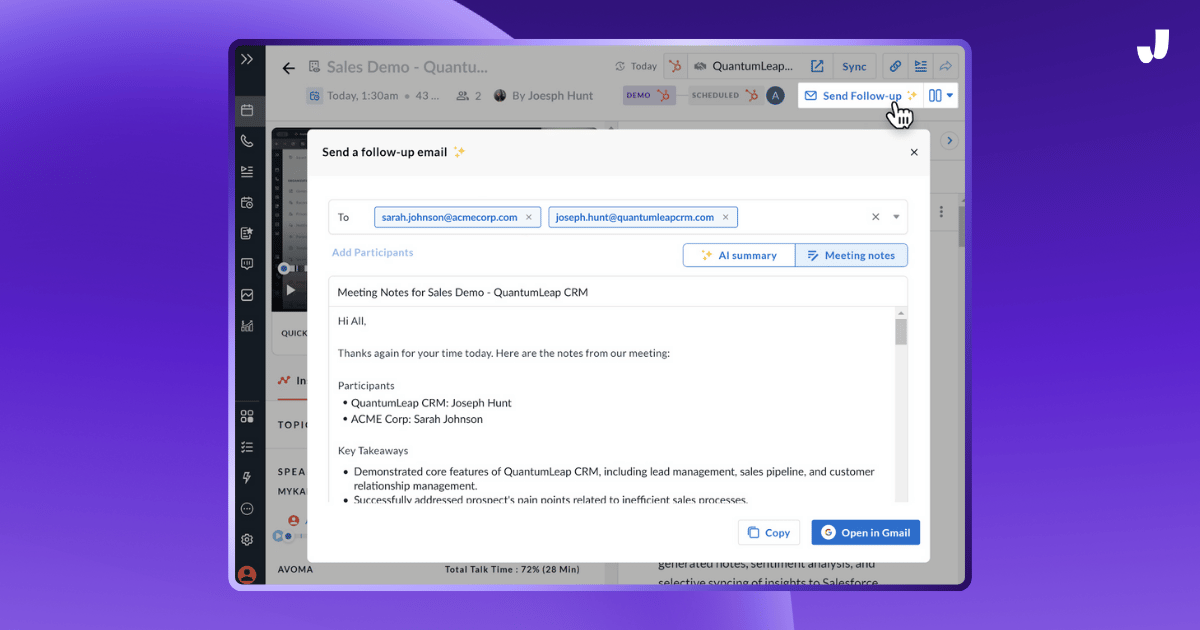Click the 'Key Takeaways' heading in the email
1200x630 pixels.
pyautogui.click(x=373, y=451)
